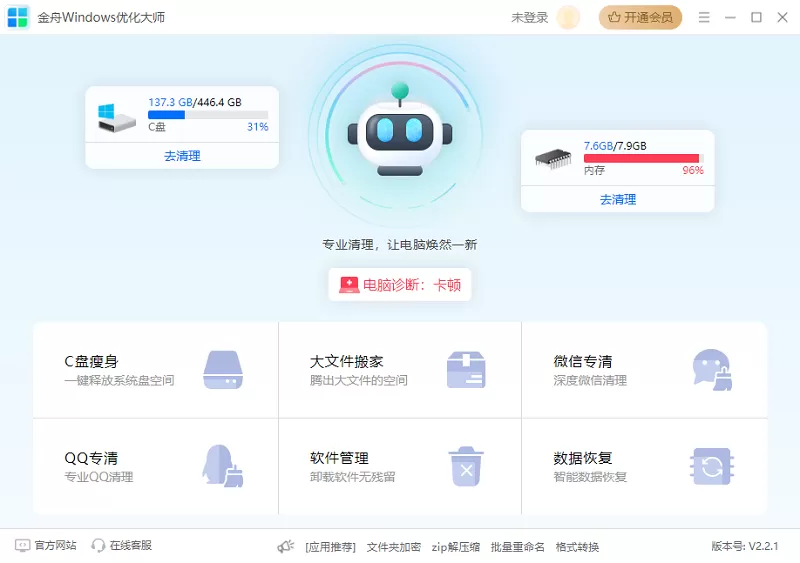The height and width of the screenshot is (563, 800).
Task: Click the 深度微信清理 description
Action: [590, 380]
